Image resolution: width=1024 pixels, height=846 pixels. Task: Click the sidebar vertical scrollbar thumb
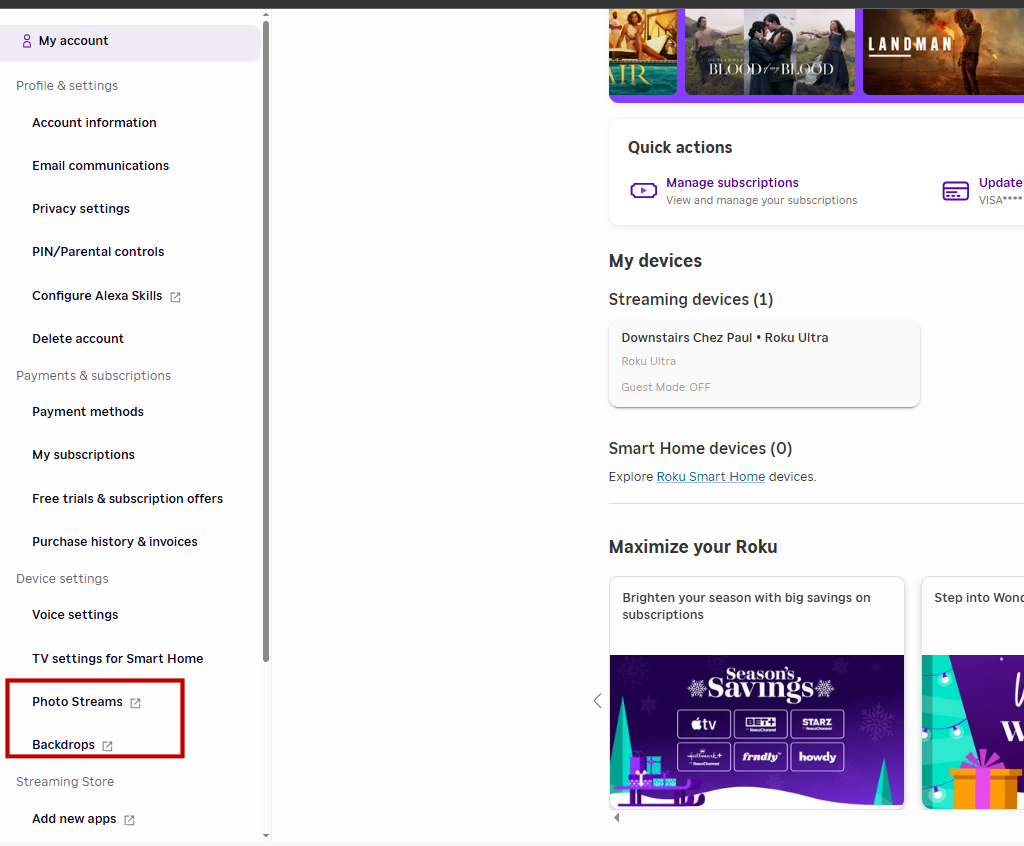[266, 342]
